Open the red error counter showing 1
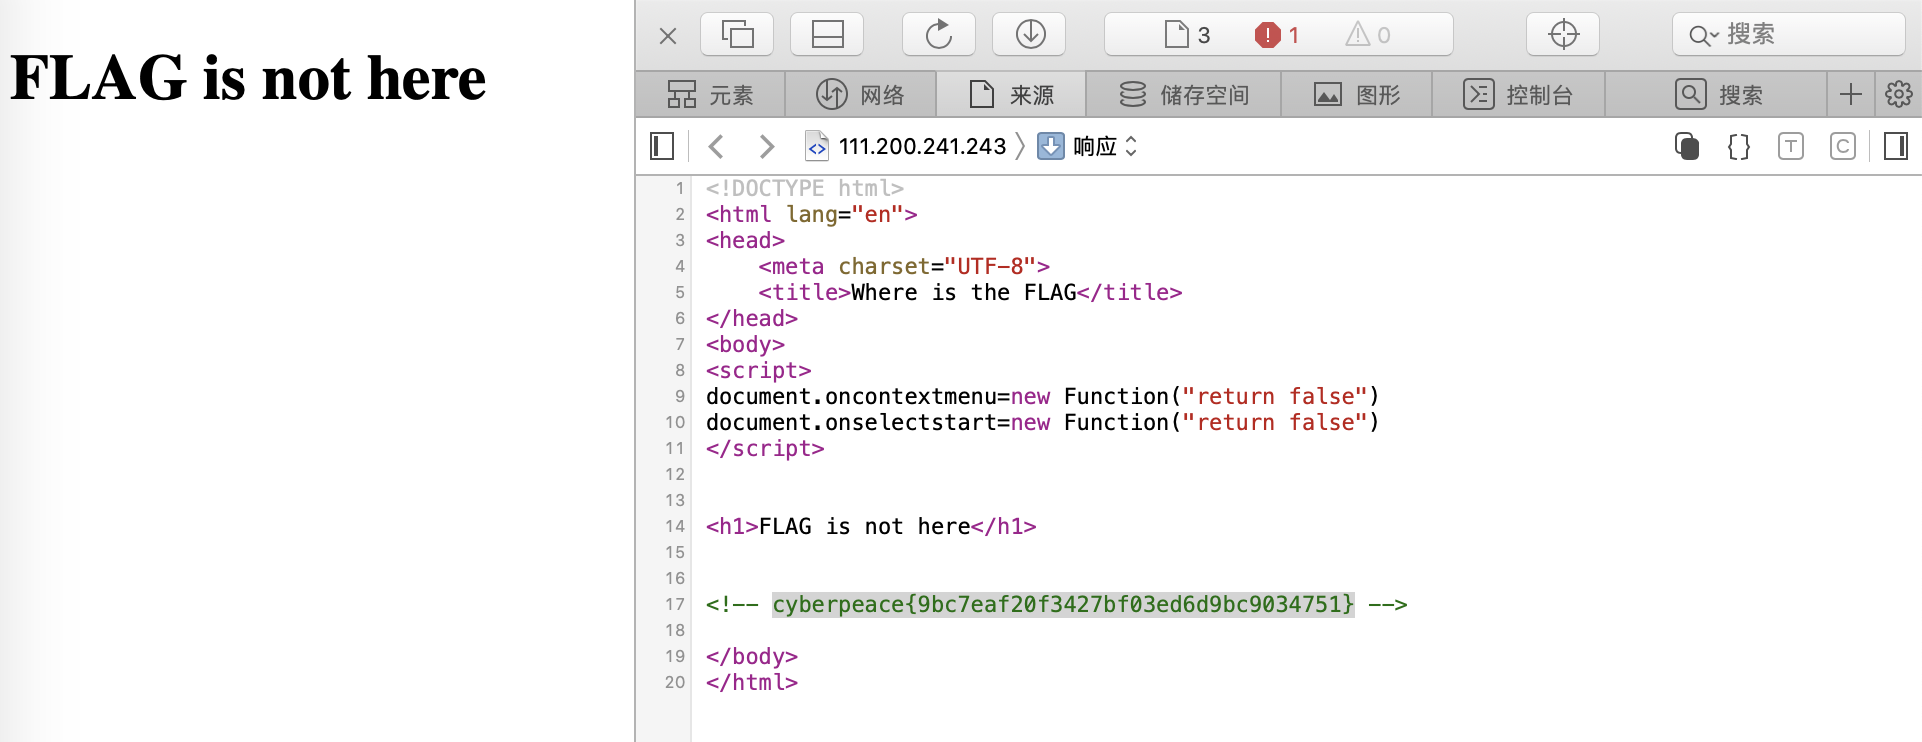The image size is (1922, 742). [1277, 35]
